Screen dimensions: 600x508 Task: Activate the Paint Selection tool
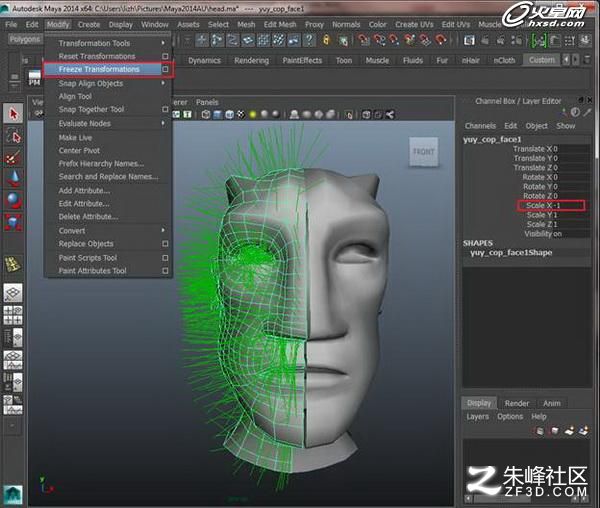click(13, 158)
